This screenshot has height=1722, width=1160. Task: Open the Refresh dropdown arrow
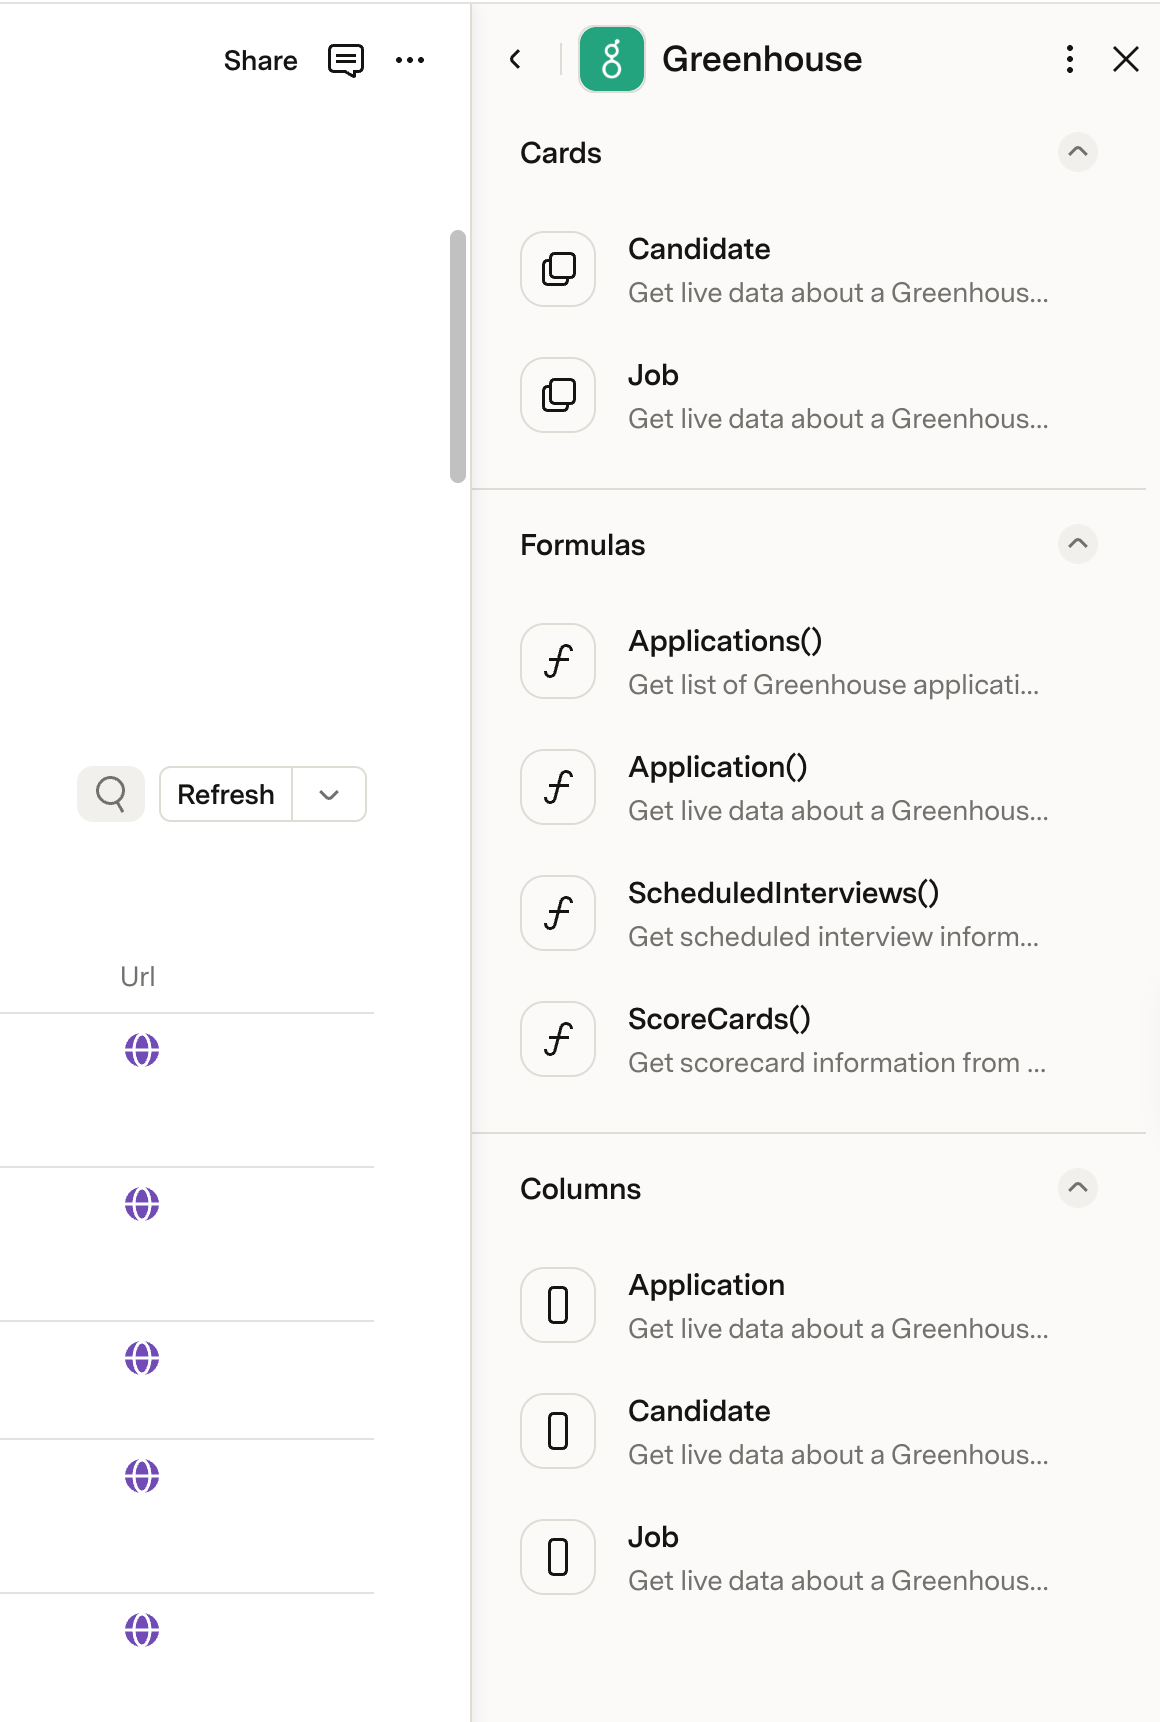329,794
